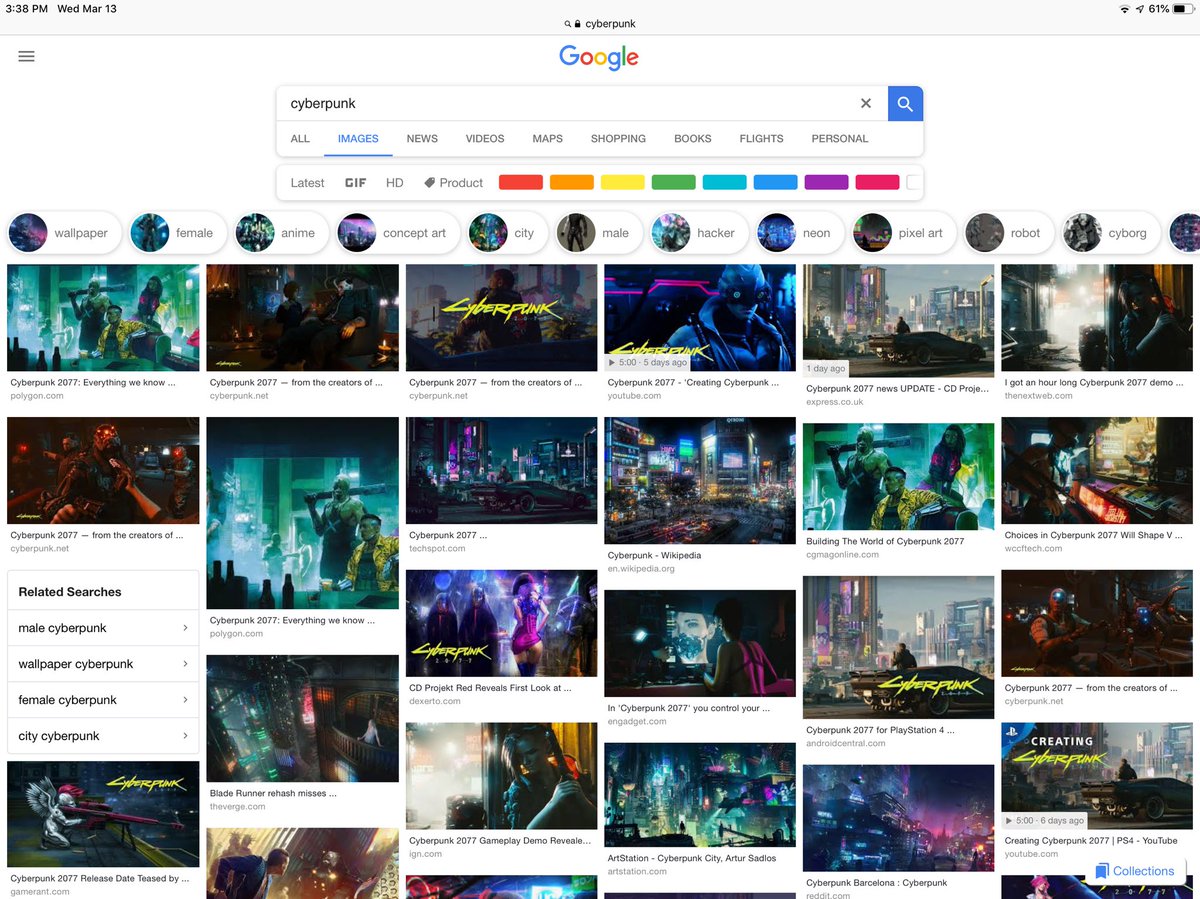The height and width of the screenshot is (899, 1200).
Task: Open Creating Cyberpunk 2077 PS4 YouTube thumbnail
Action: (x=1097, y=776)
